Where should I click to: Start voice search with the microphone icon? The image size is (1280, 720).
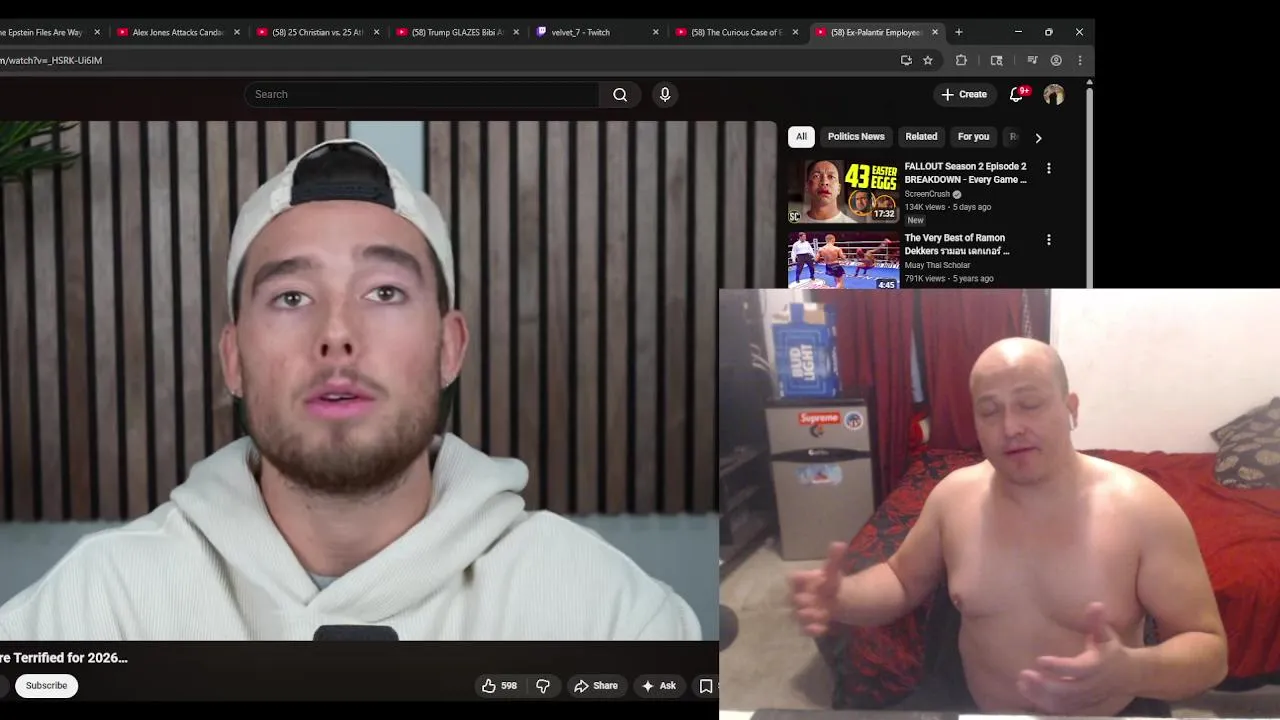[x=665, y=94]
